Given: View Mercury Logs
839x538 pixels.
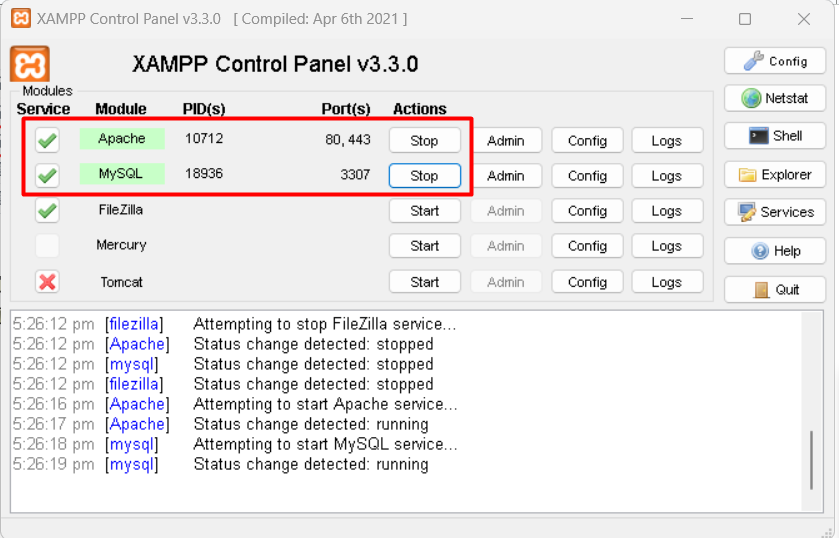Looking at the screenshot, I should pos(667,246).
